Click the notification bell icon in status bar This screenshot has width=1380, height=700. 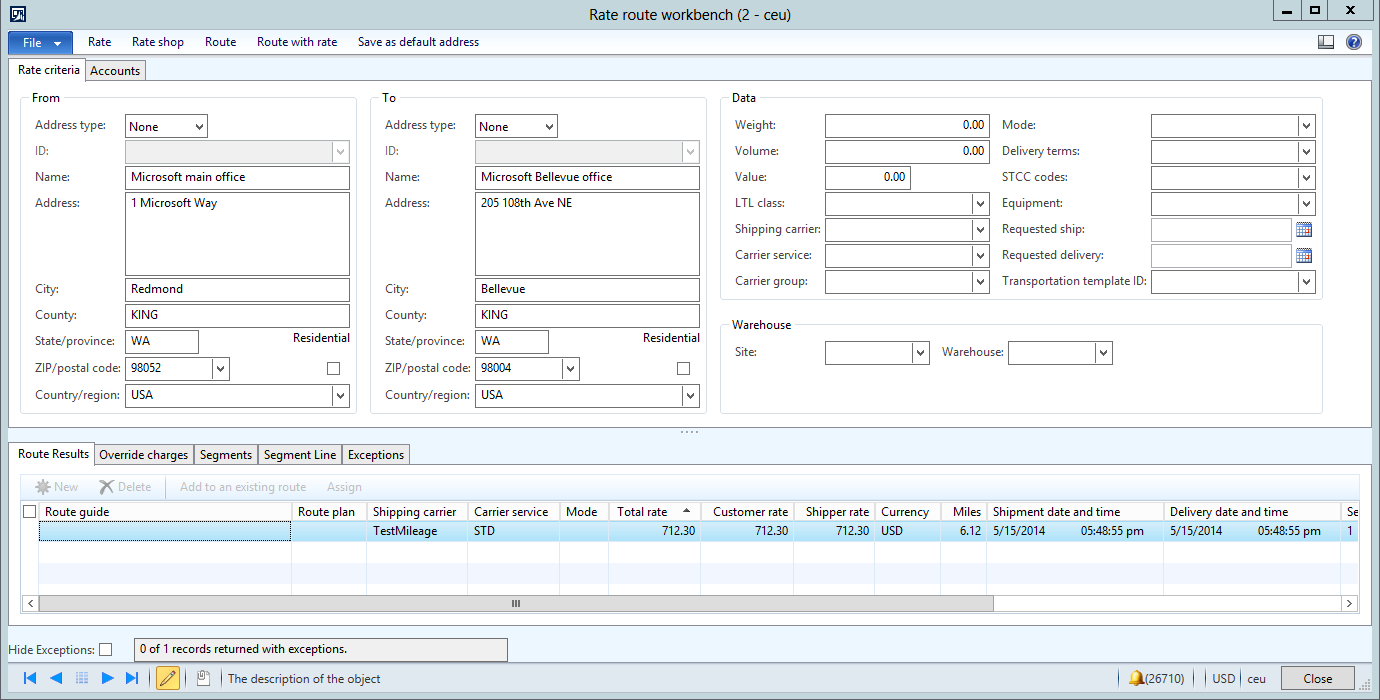click(1136, 678)
